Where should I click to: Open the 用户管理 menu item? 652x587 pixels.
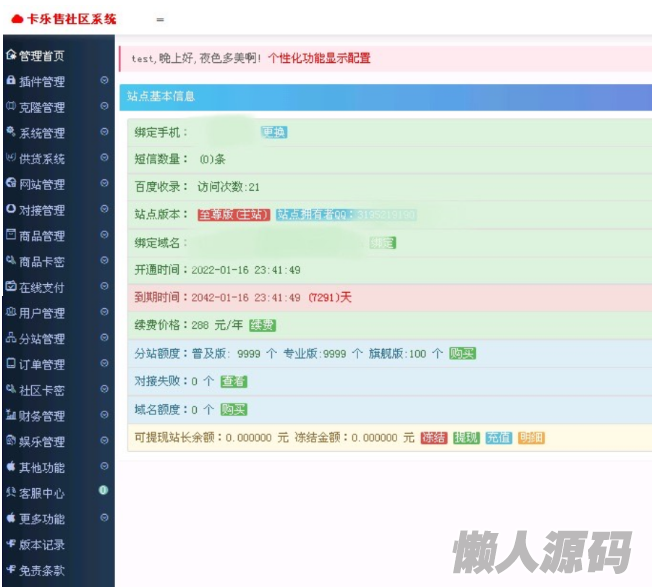(x=58, y=313)
